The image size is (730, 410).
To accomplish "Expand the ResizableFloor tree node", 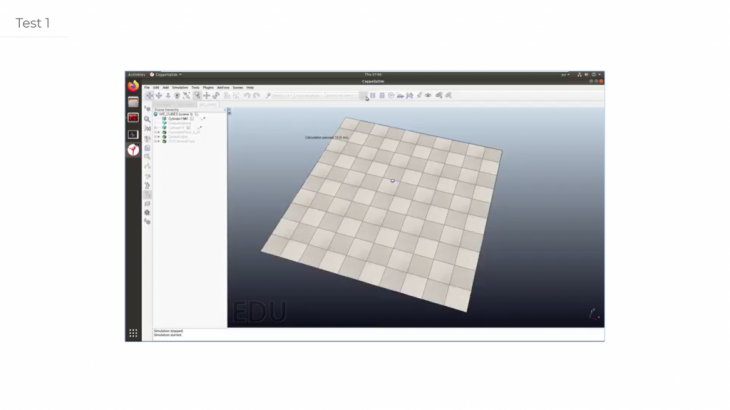I will point(156,133).
